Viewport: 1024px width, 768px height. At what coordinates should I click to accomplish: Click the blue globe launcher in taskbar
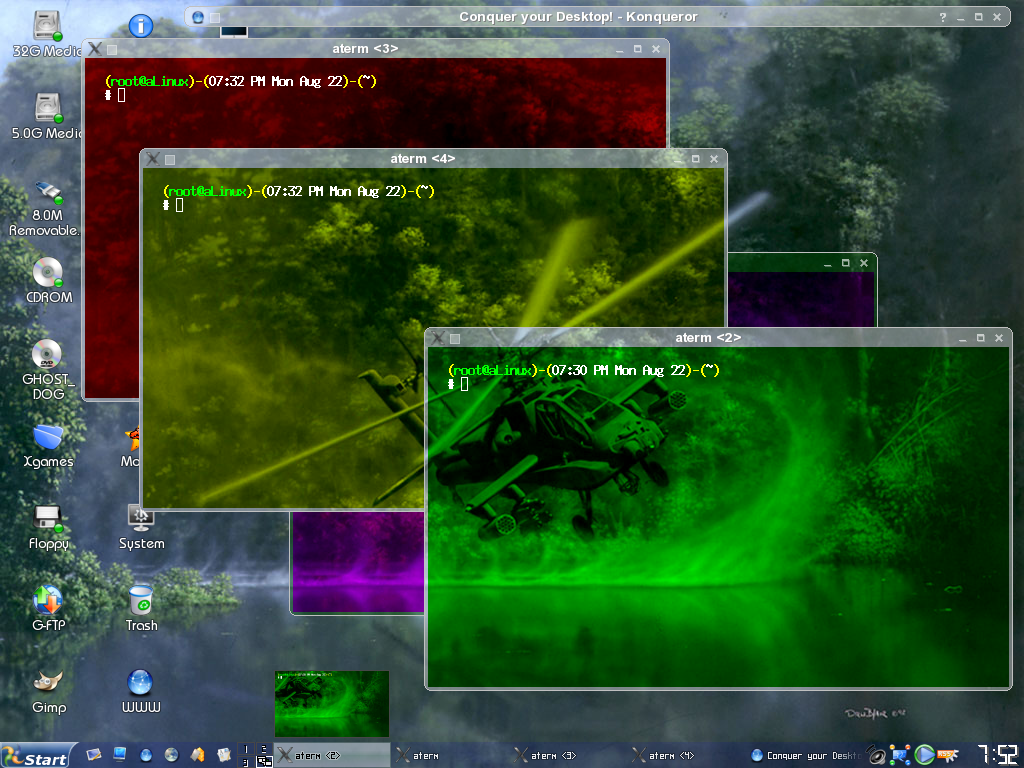(146, 755)
